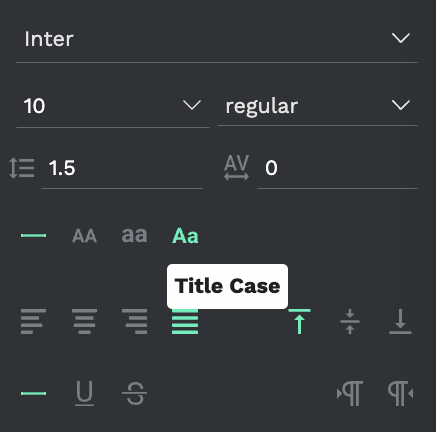Viewport: 436px width, 432px height.
Task: Open the Inter font family dropdown
Action: (217, 39)
